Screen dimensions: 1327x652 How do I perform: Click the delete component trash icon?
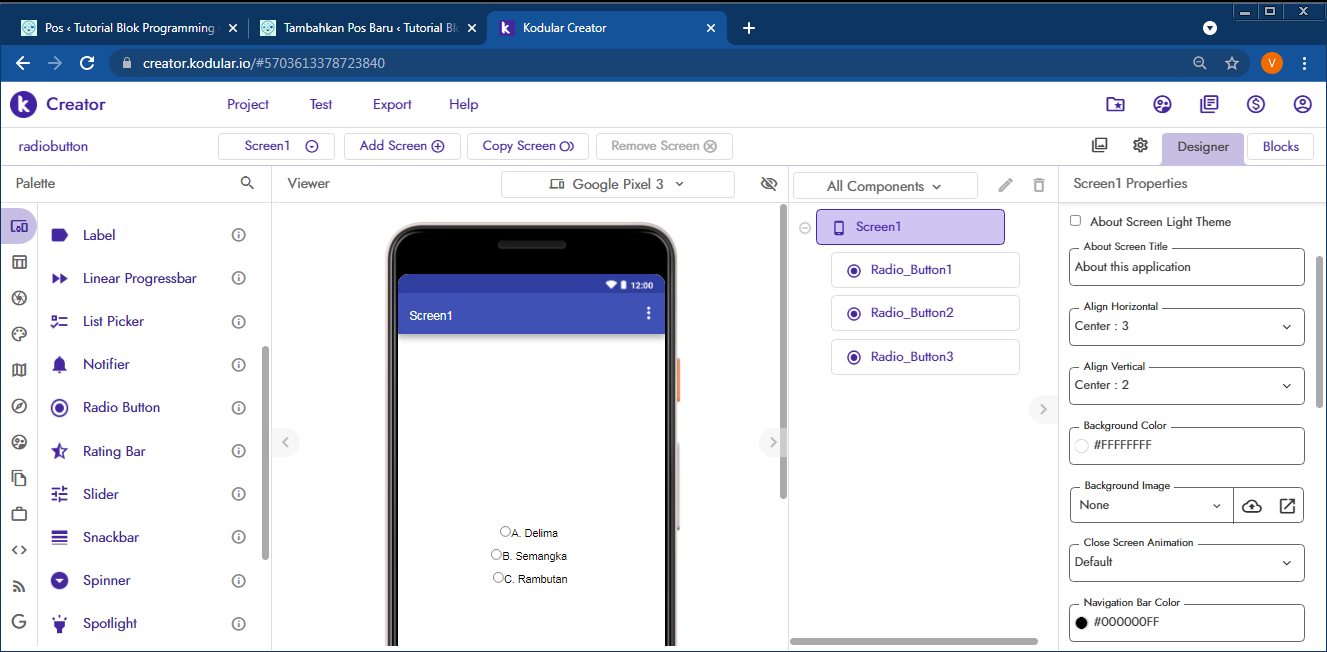coord(1039,185)
